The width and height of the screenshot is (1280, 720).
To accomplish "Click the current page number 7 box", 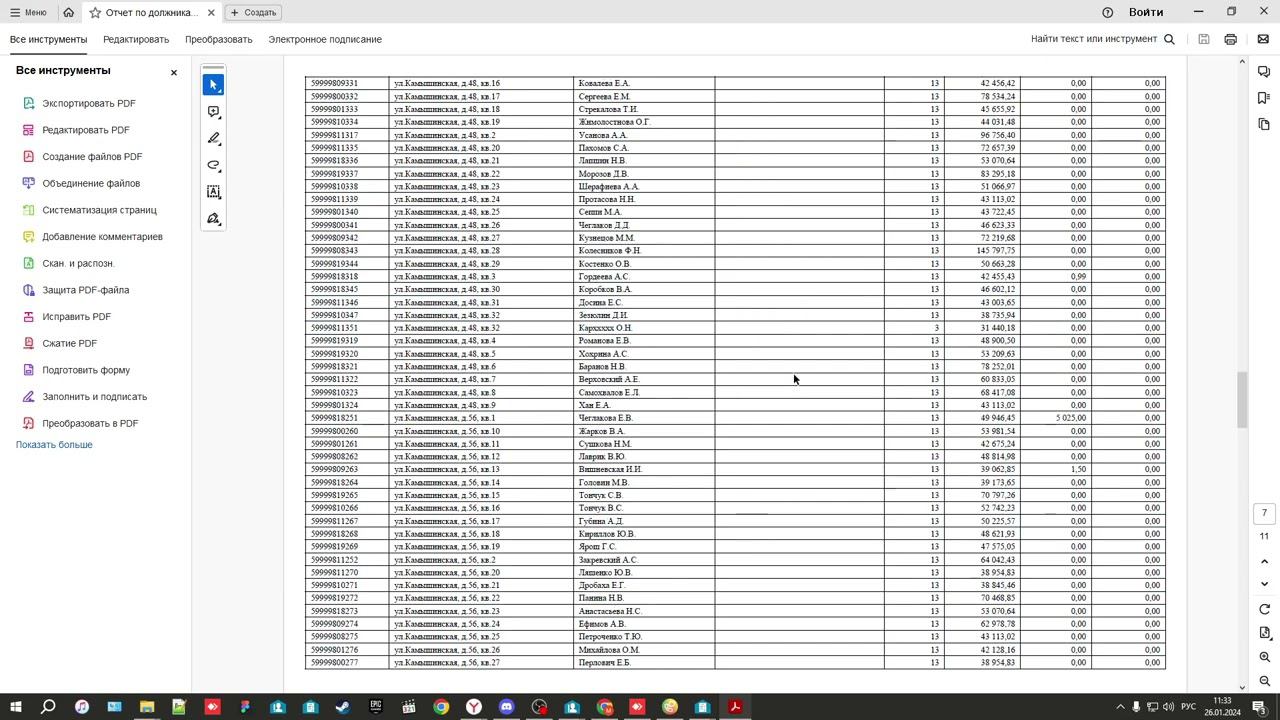I will (x=1264, y=513).
